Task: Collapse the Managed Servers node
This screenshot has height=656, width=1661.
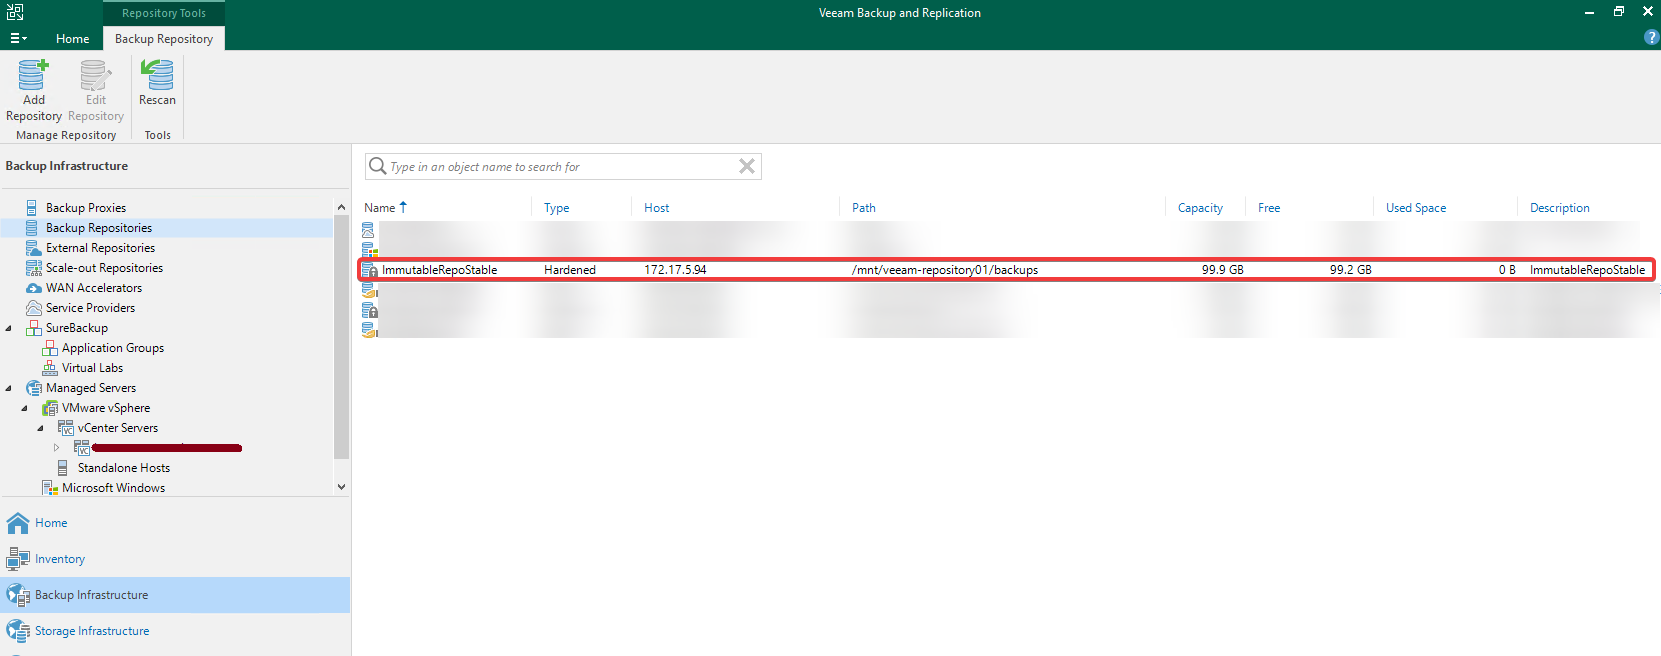Action: (x=9, y=388)
